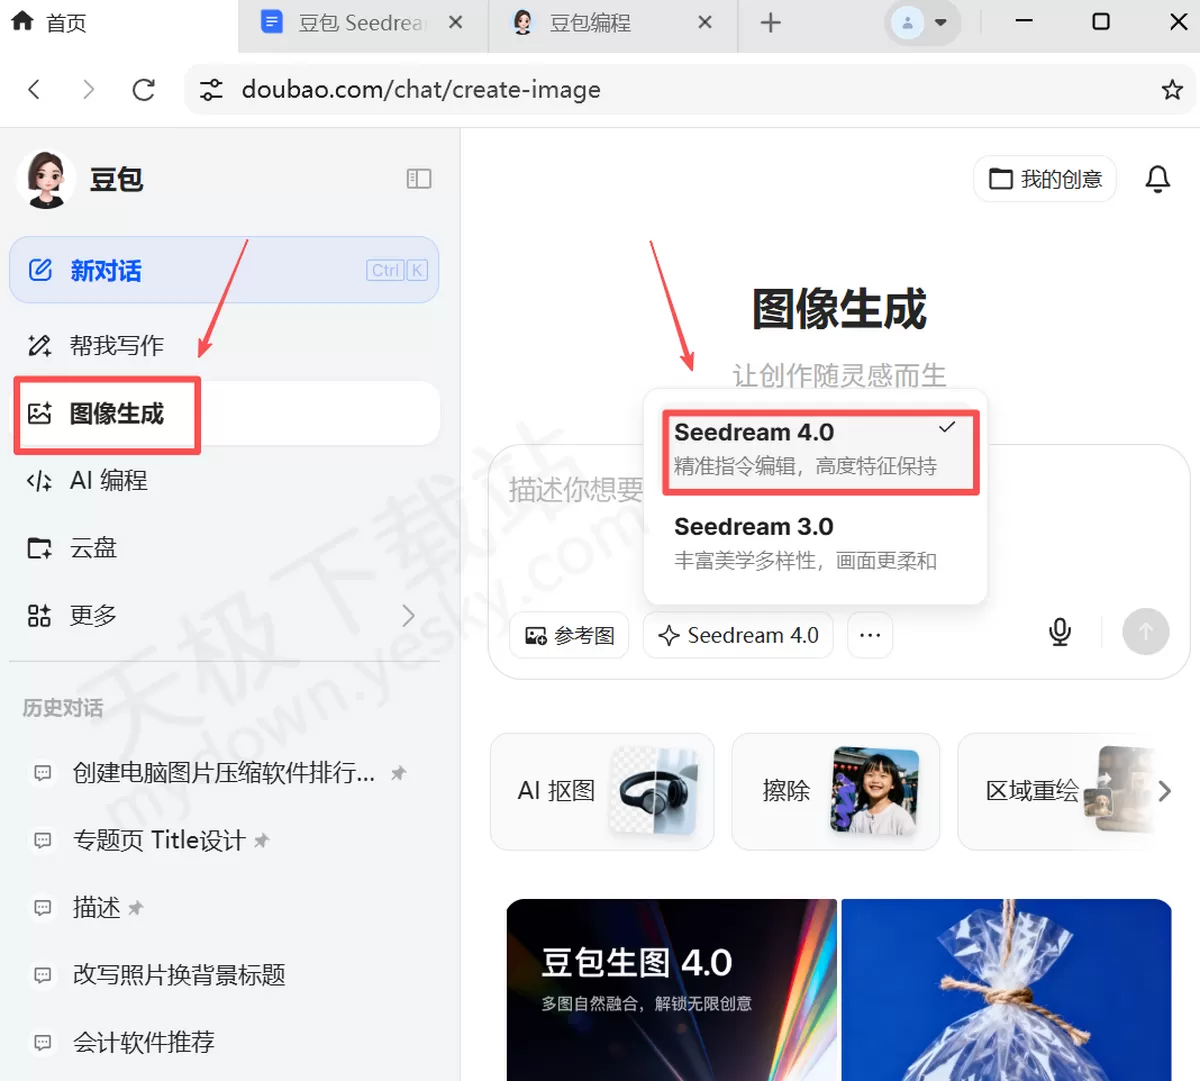This screenshot has width=1200, height=1081.
Task: Open site information icon in address bar
Action: click(x=211, y=90)
